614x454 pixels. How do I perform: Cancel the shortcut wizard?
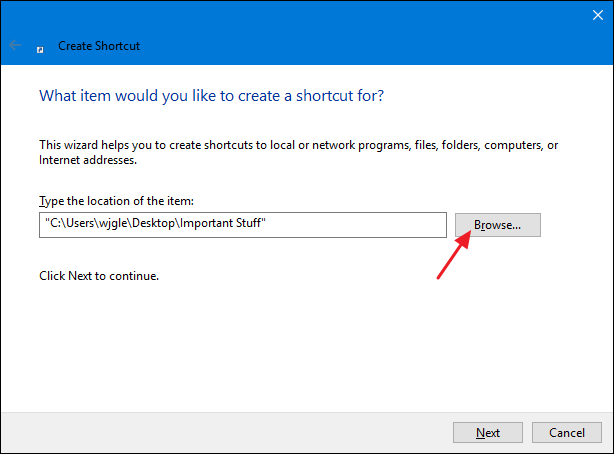point(566,432)
